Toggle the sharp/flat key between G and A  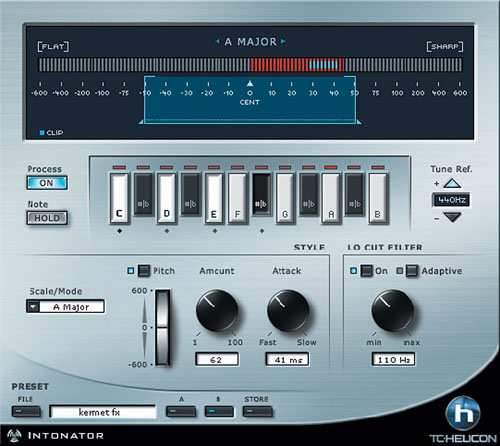[x=309, y=193]
